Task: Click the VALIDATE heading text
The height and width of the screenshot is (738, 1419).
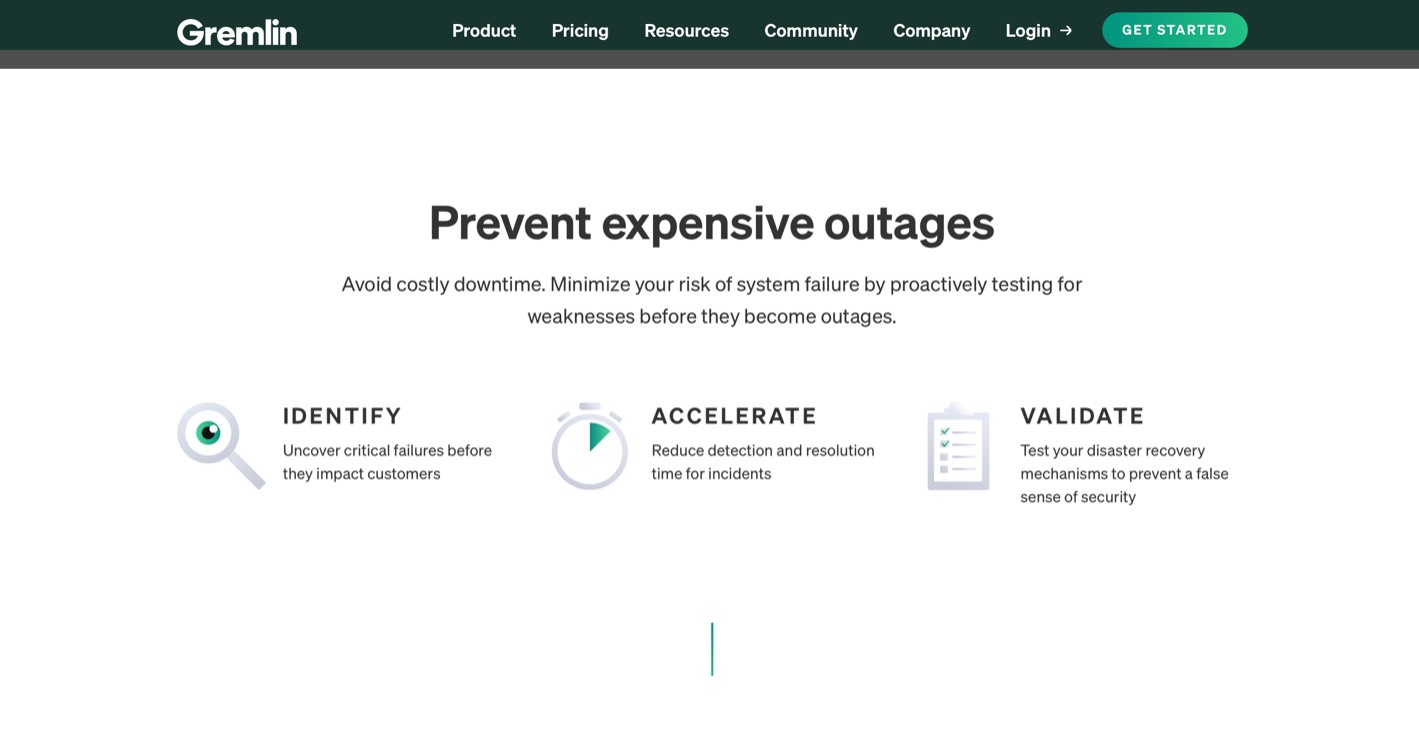Action: point(1082,416)
